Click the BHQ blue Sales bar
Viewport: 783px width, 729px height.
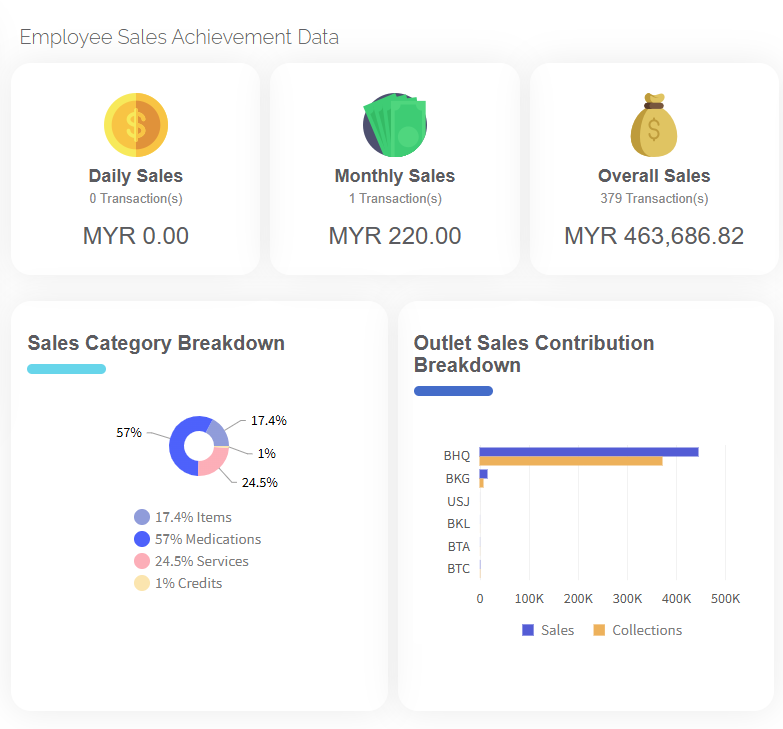tap(588, 451)
